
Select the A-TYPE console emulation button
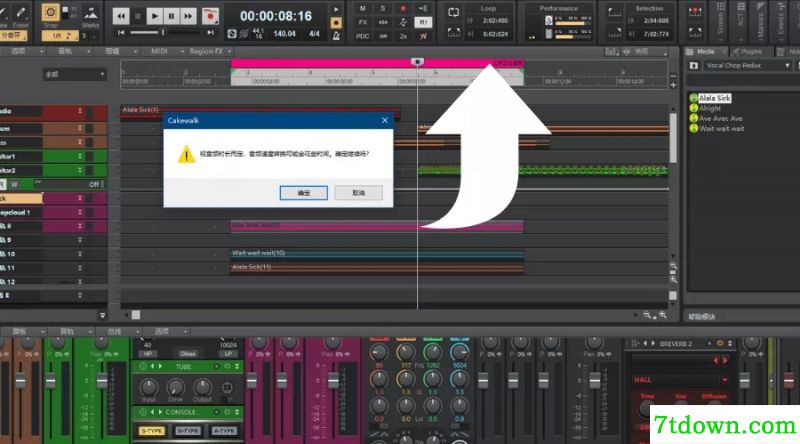(224, 431)
